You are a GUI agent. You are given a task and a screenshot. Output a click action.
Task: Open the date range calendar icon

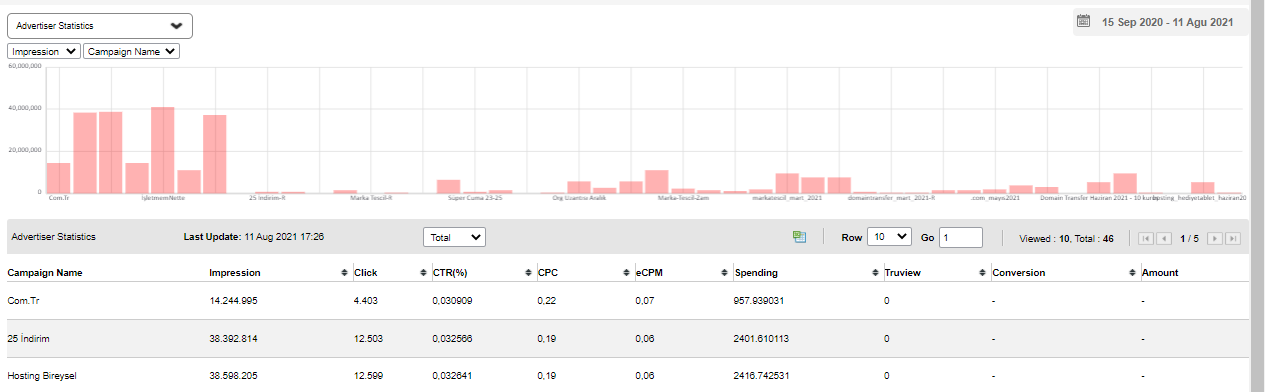pos(1083,21)
